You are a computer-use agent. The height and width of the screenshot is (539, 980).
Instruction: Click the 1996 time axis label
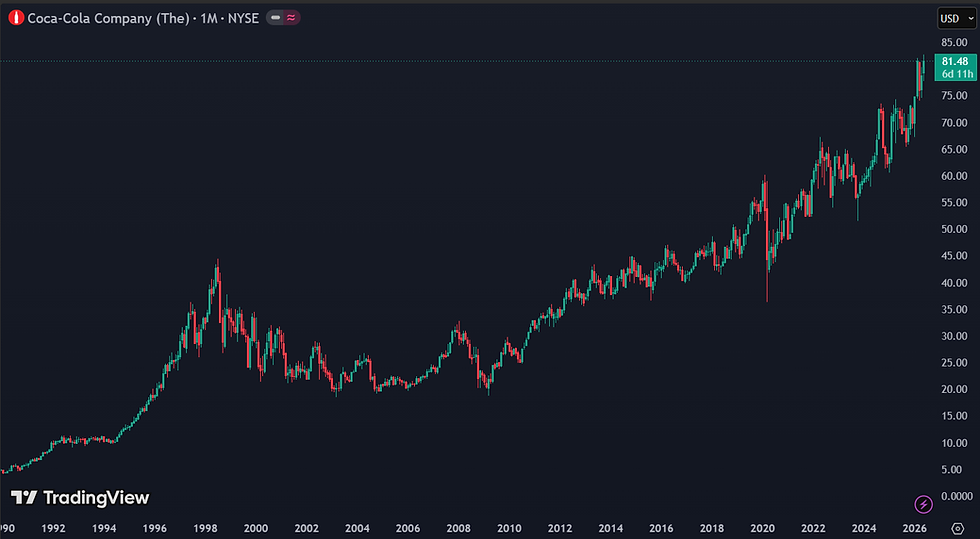(x=154, y=529)
